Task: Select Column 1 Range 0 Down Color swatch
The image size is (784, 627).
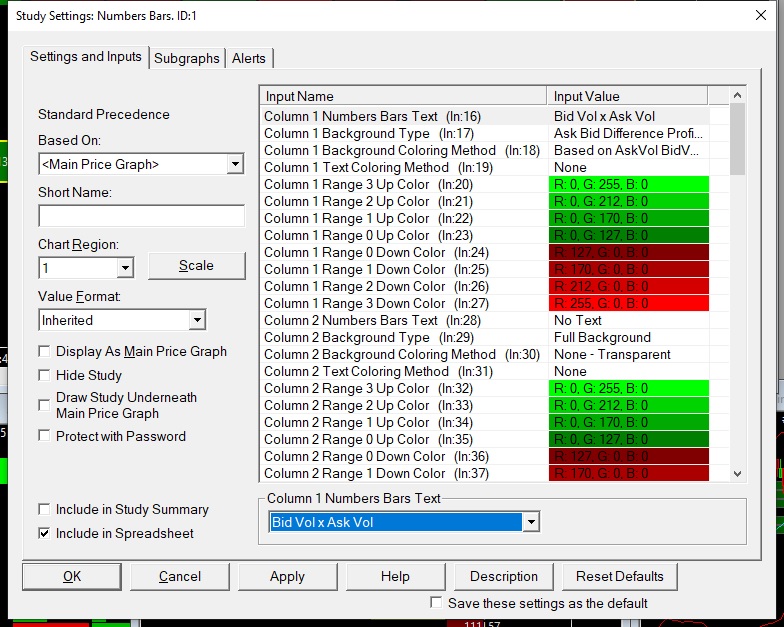Action: point(628,252)
